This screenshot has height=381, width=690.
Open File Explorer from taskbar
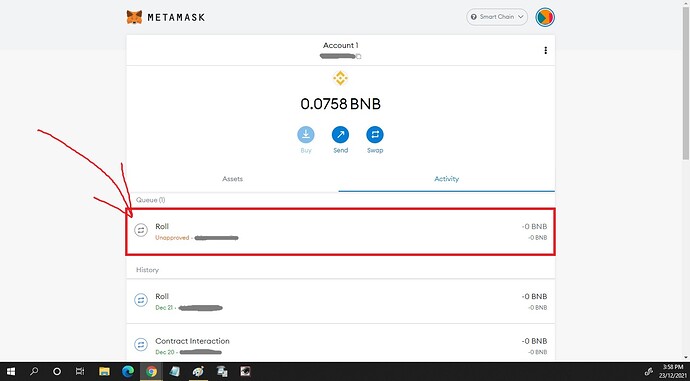coord(104,372)
